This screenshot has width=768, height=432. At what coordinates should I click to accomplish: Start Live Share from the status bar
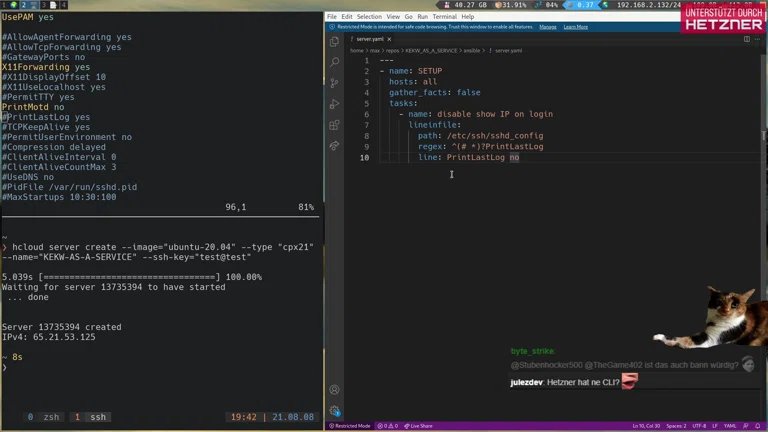(419, 426)
